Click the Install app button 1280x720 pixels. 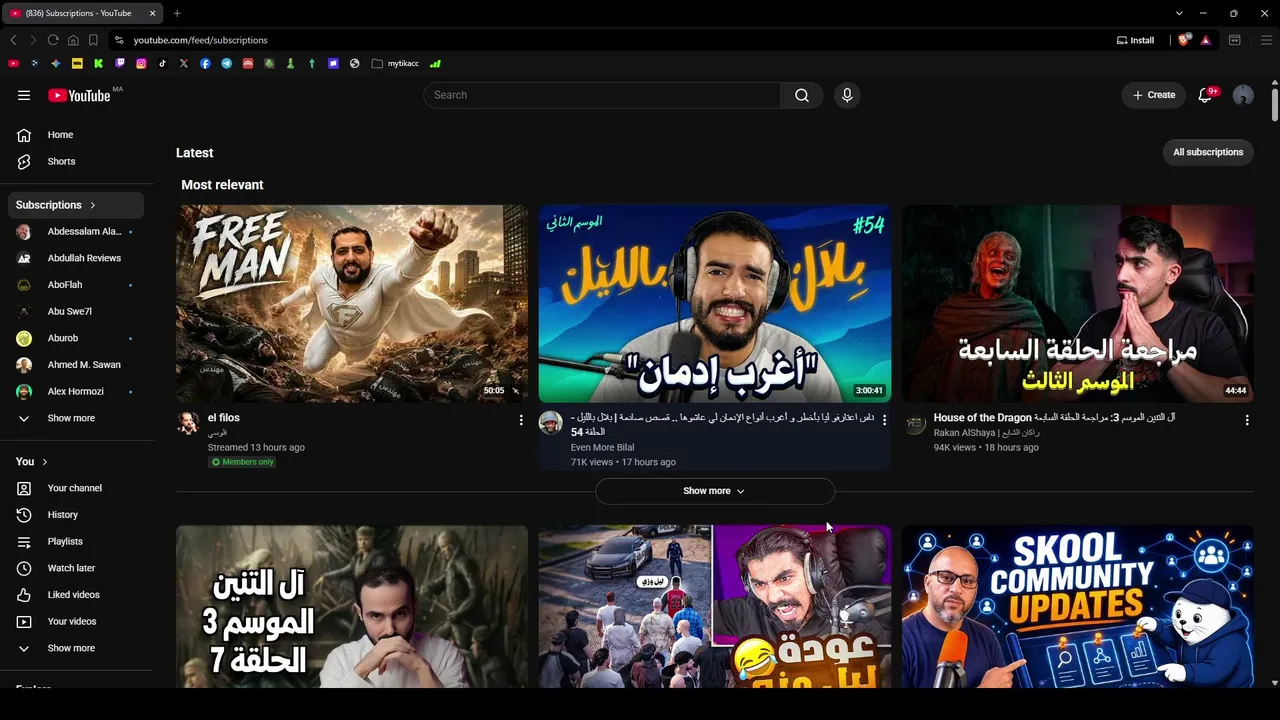point(1136,40)
